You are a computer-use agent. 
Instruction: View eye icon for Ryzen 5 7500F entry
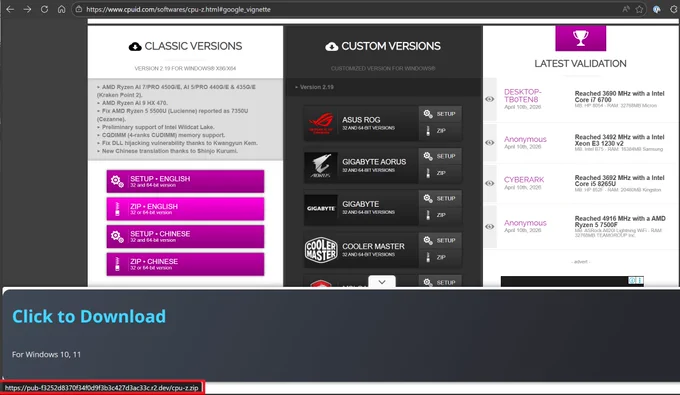490,227
